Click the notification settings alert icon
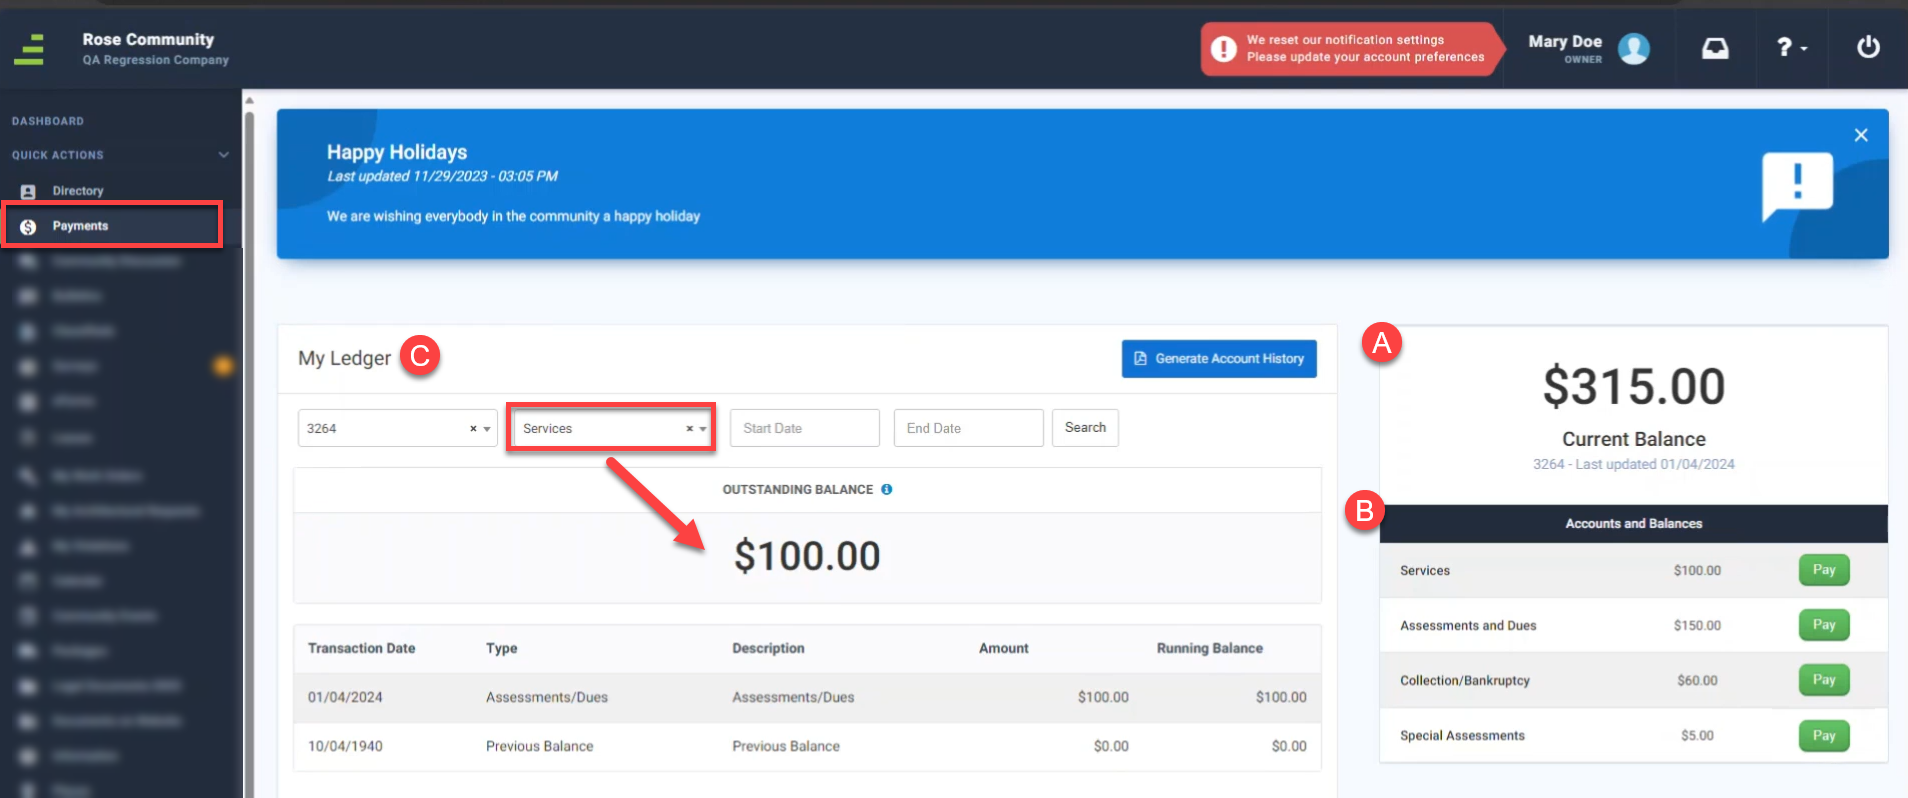Viewport: 1908px width, 798px height. click(1224, 49)
